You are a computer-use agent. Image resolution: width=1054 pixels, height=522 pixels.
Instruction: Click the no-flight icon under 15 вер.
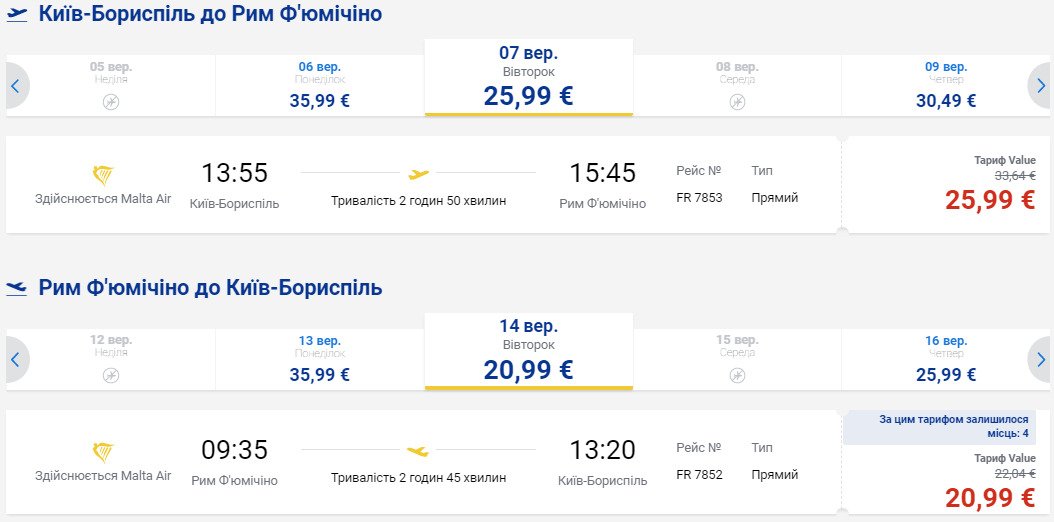(x=737, y=375)
